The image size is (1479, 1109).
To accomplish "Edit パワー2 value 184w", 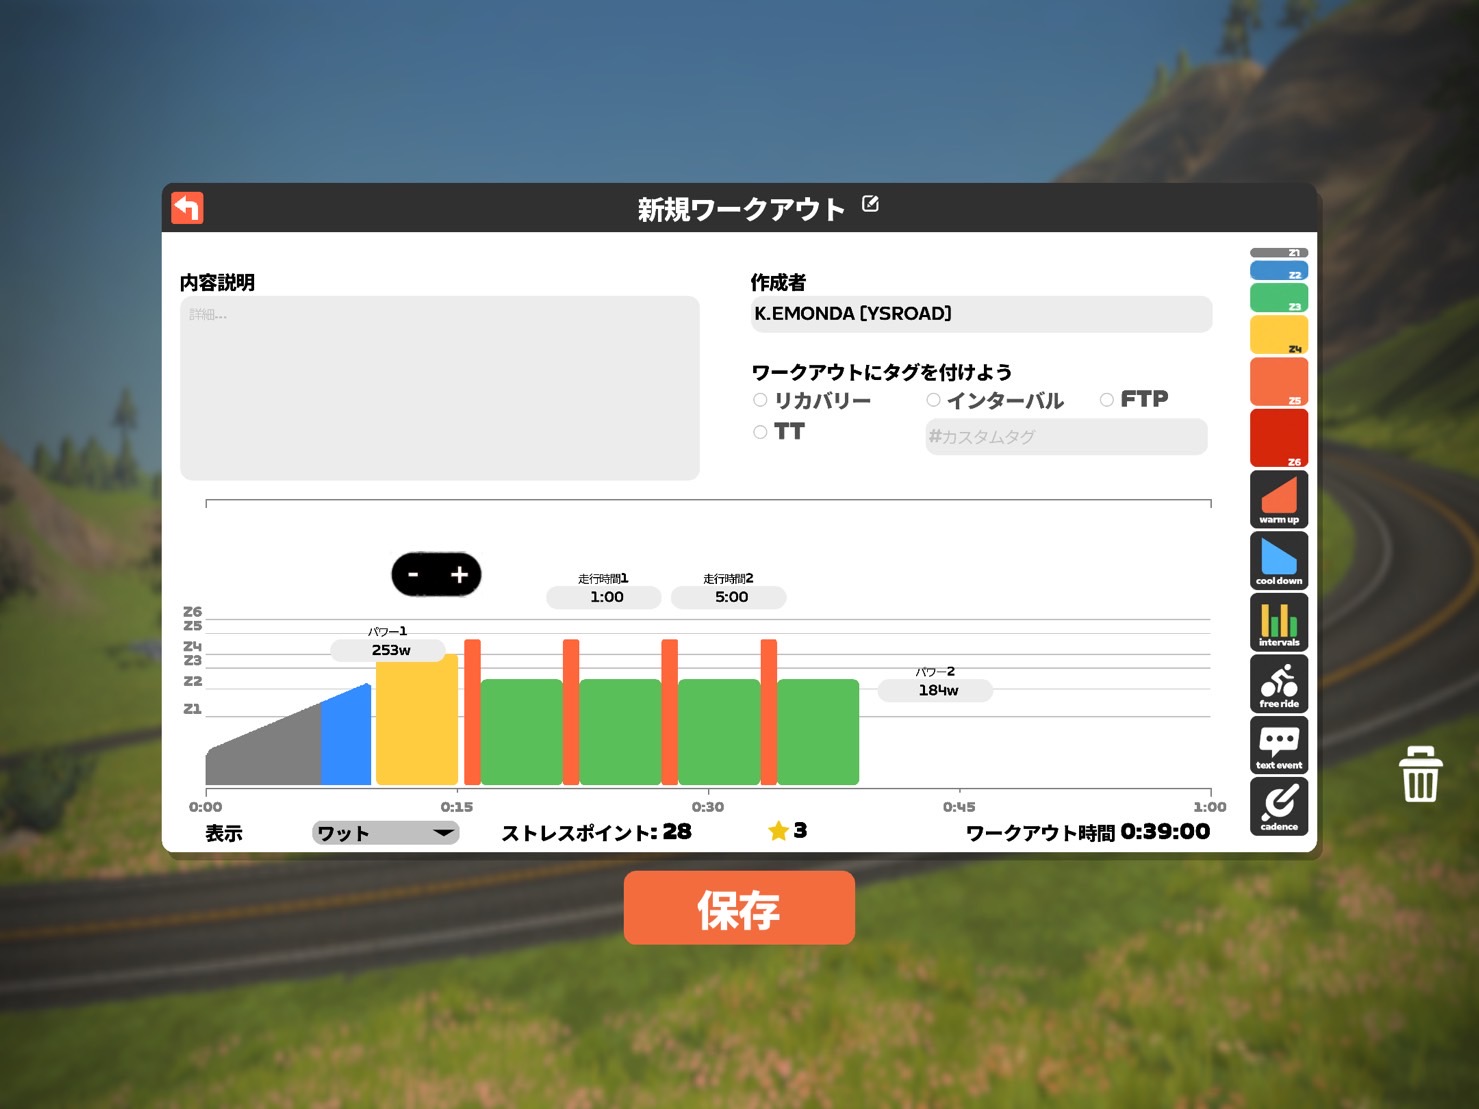I will click(936, 690).
